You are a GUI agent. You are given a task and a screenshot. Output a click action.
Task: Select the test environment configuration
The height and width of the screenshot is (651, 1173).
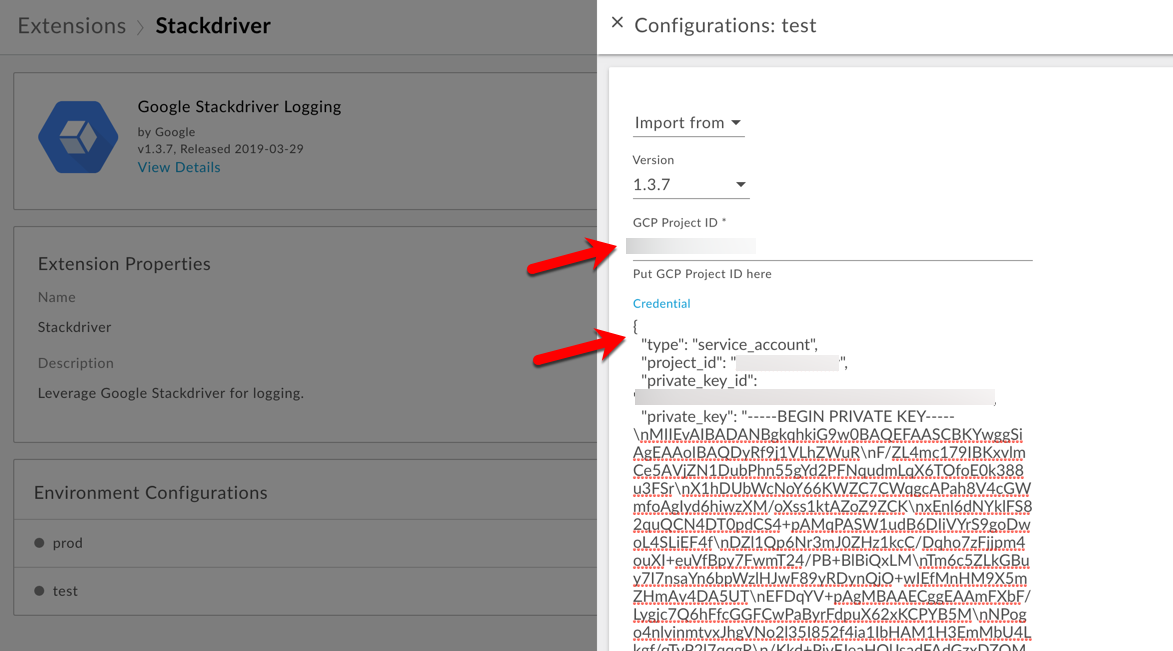[x=305, y=591]
